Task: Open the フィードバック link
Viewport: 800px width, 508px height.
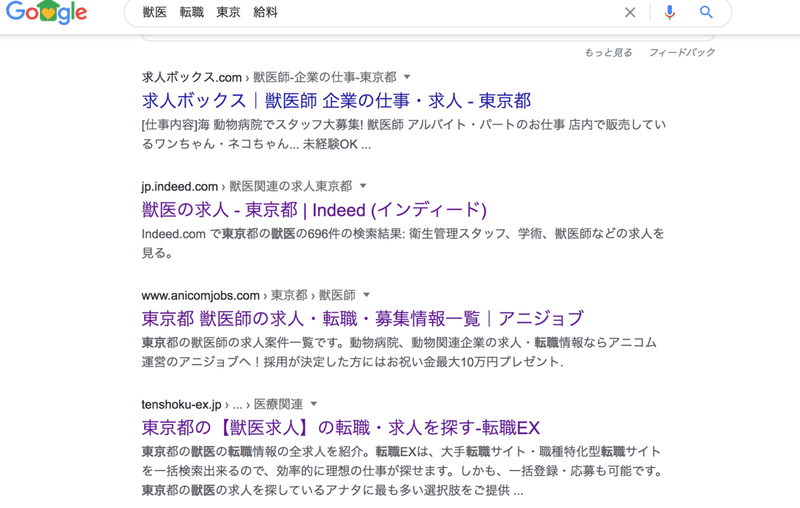Action: [682, 53]
